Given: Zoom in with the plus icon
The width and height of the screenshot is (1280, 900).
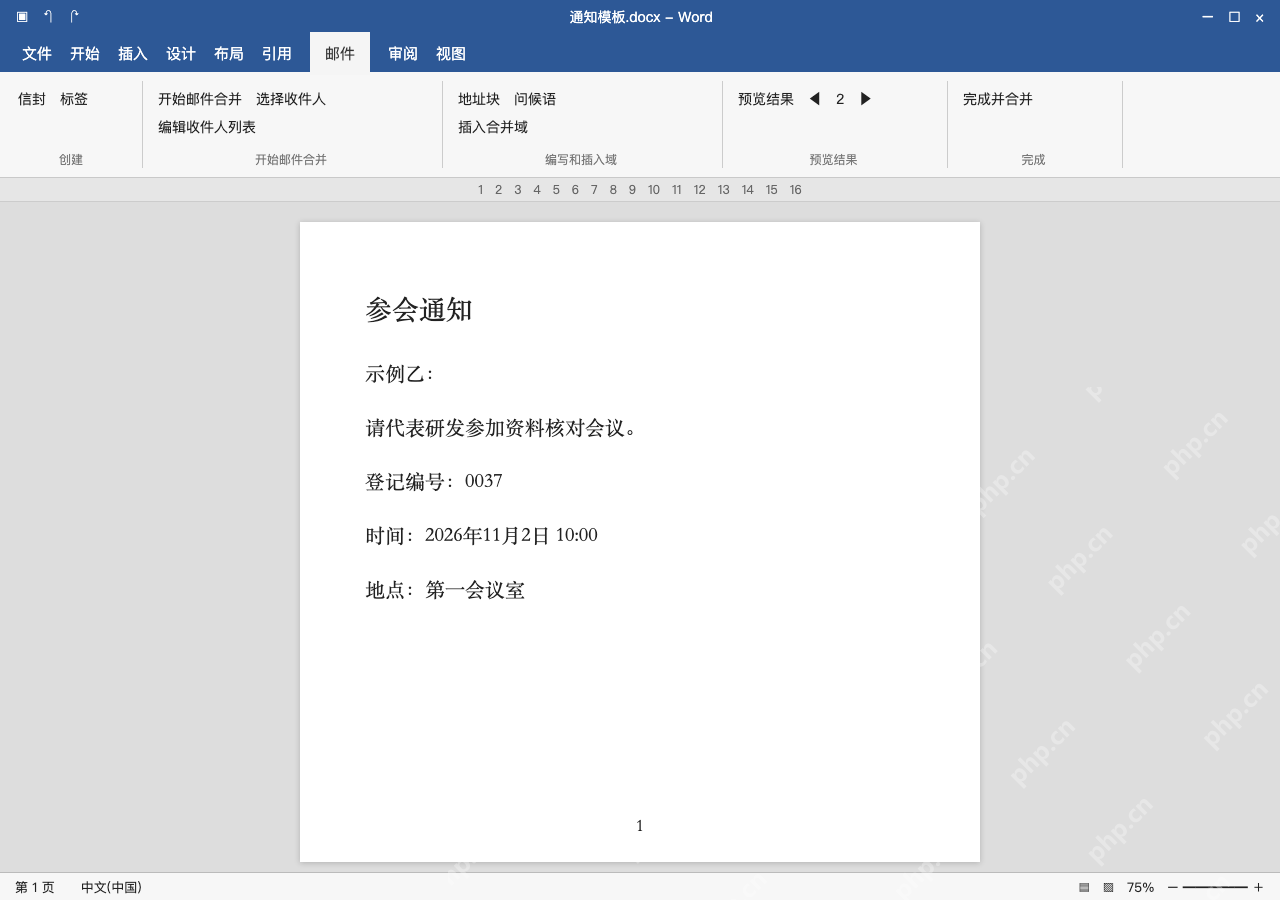Looking at the screenshot, I should pyautogui.click(x=1258, y=887).
